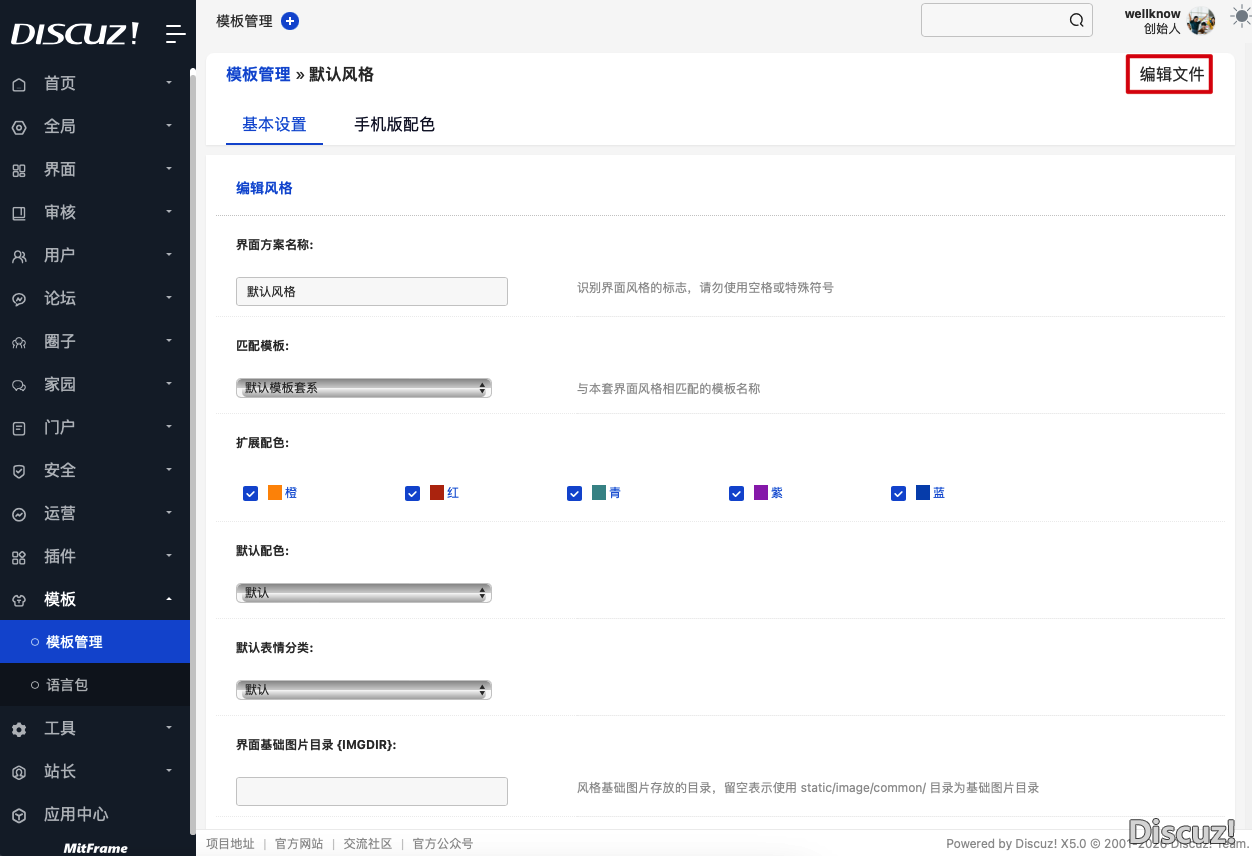Switch to the 手机版配色 tab
Viewport: 1252px width, 856px height.
394,125
